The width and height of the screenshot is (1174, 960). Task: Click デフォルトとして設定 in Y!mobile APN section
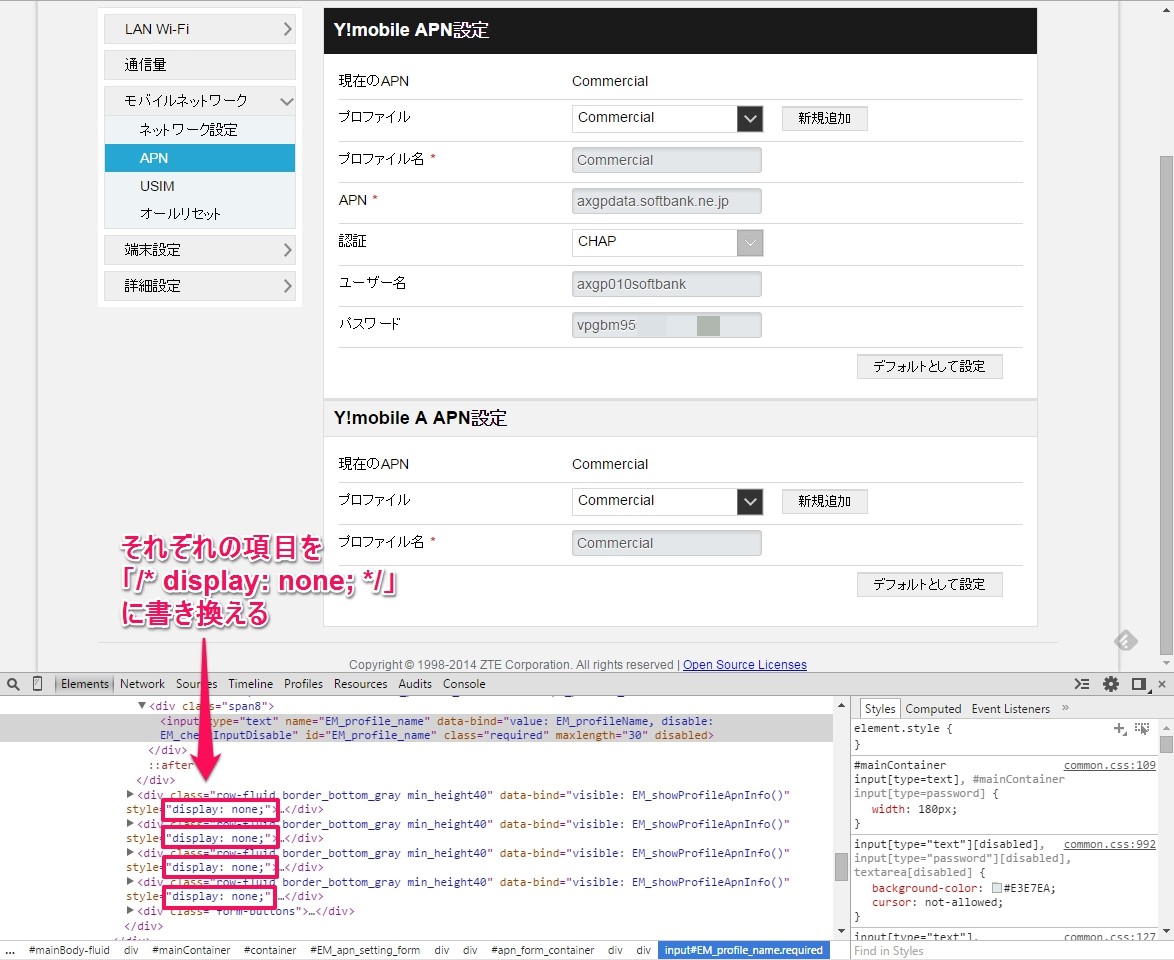(x=929, y=366)
